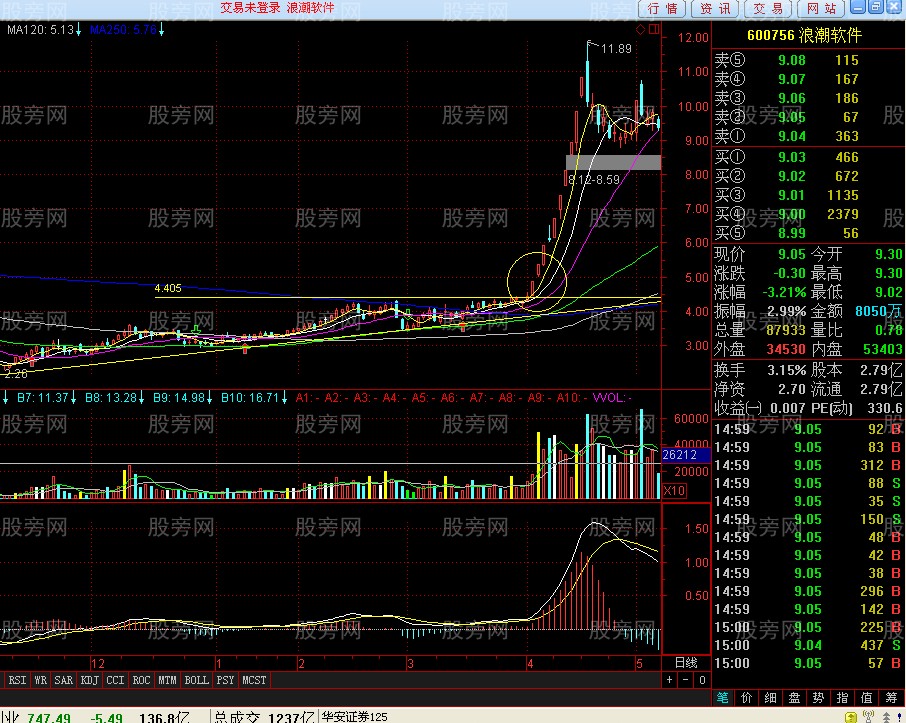Click the B10 down arrow in the volume header
The height and width of the screenshot is (723, 906).
pyautogui.click(x=284, y=398)
